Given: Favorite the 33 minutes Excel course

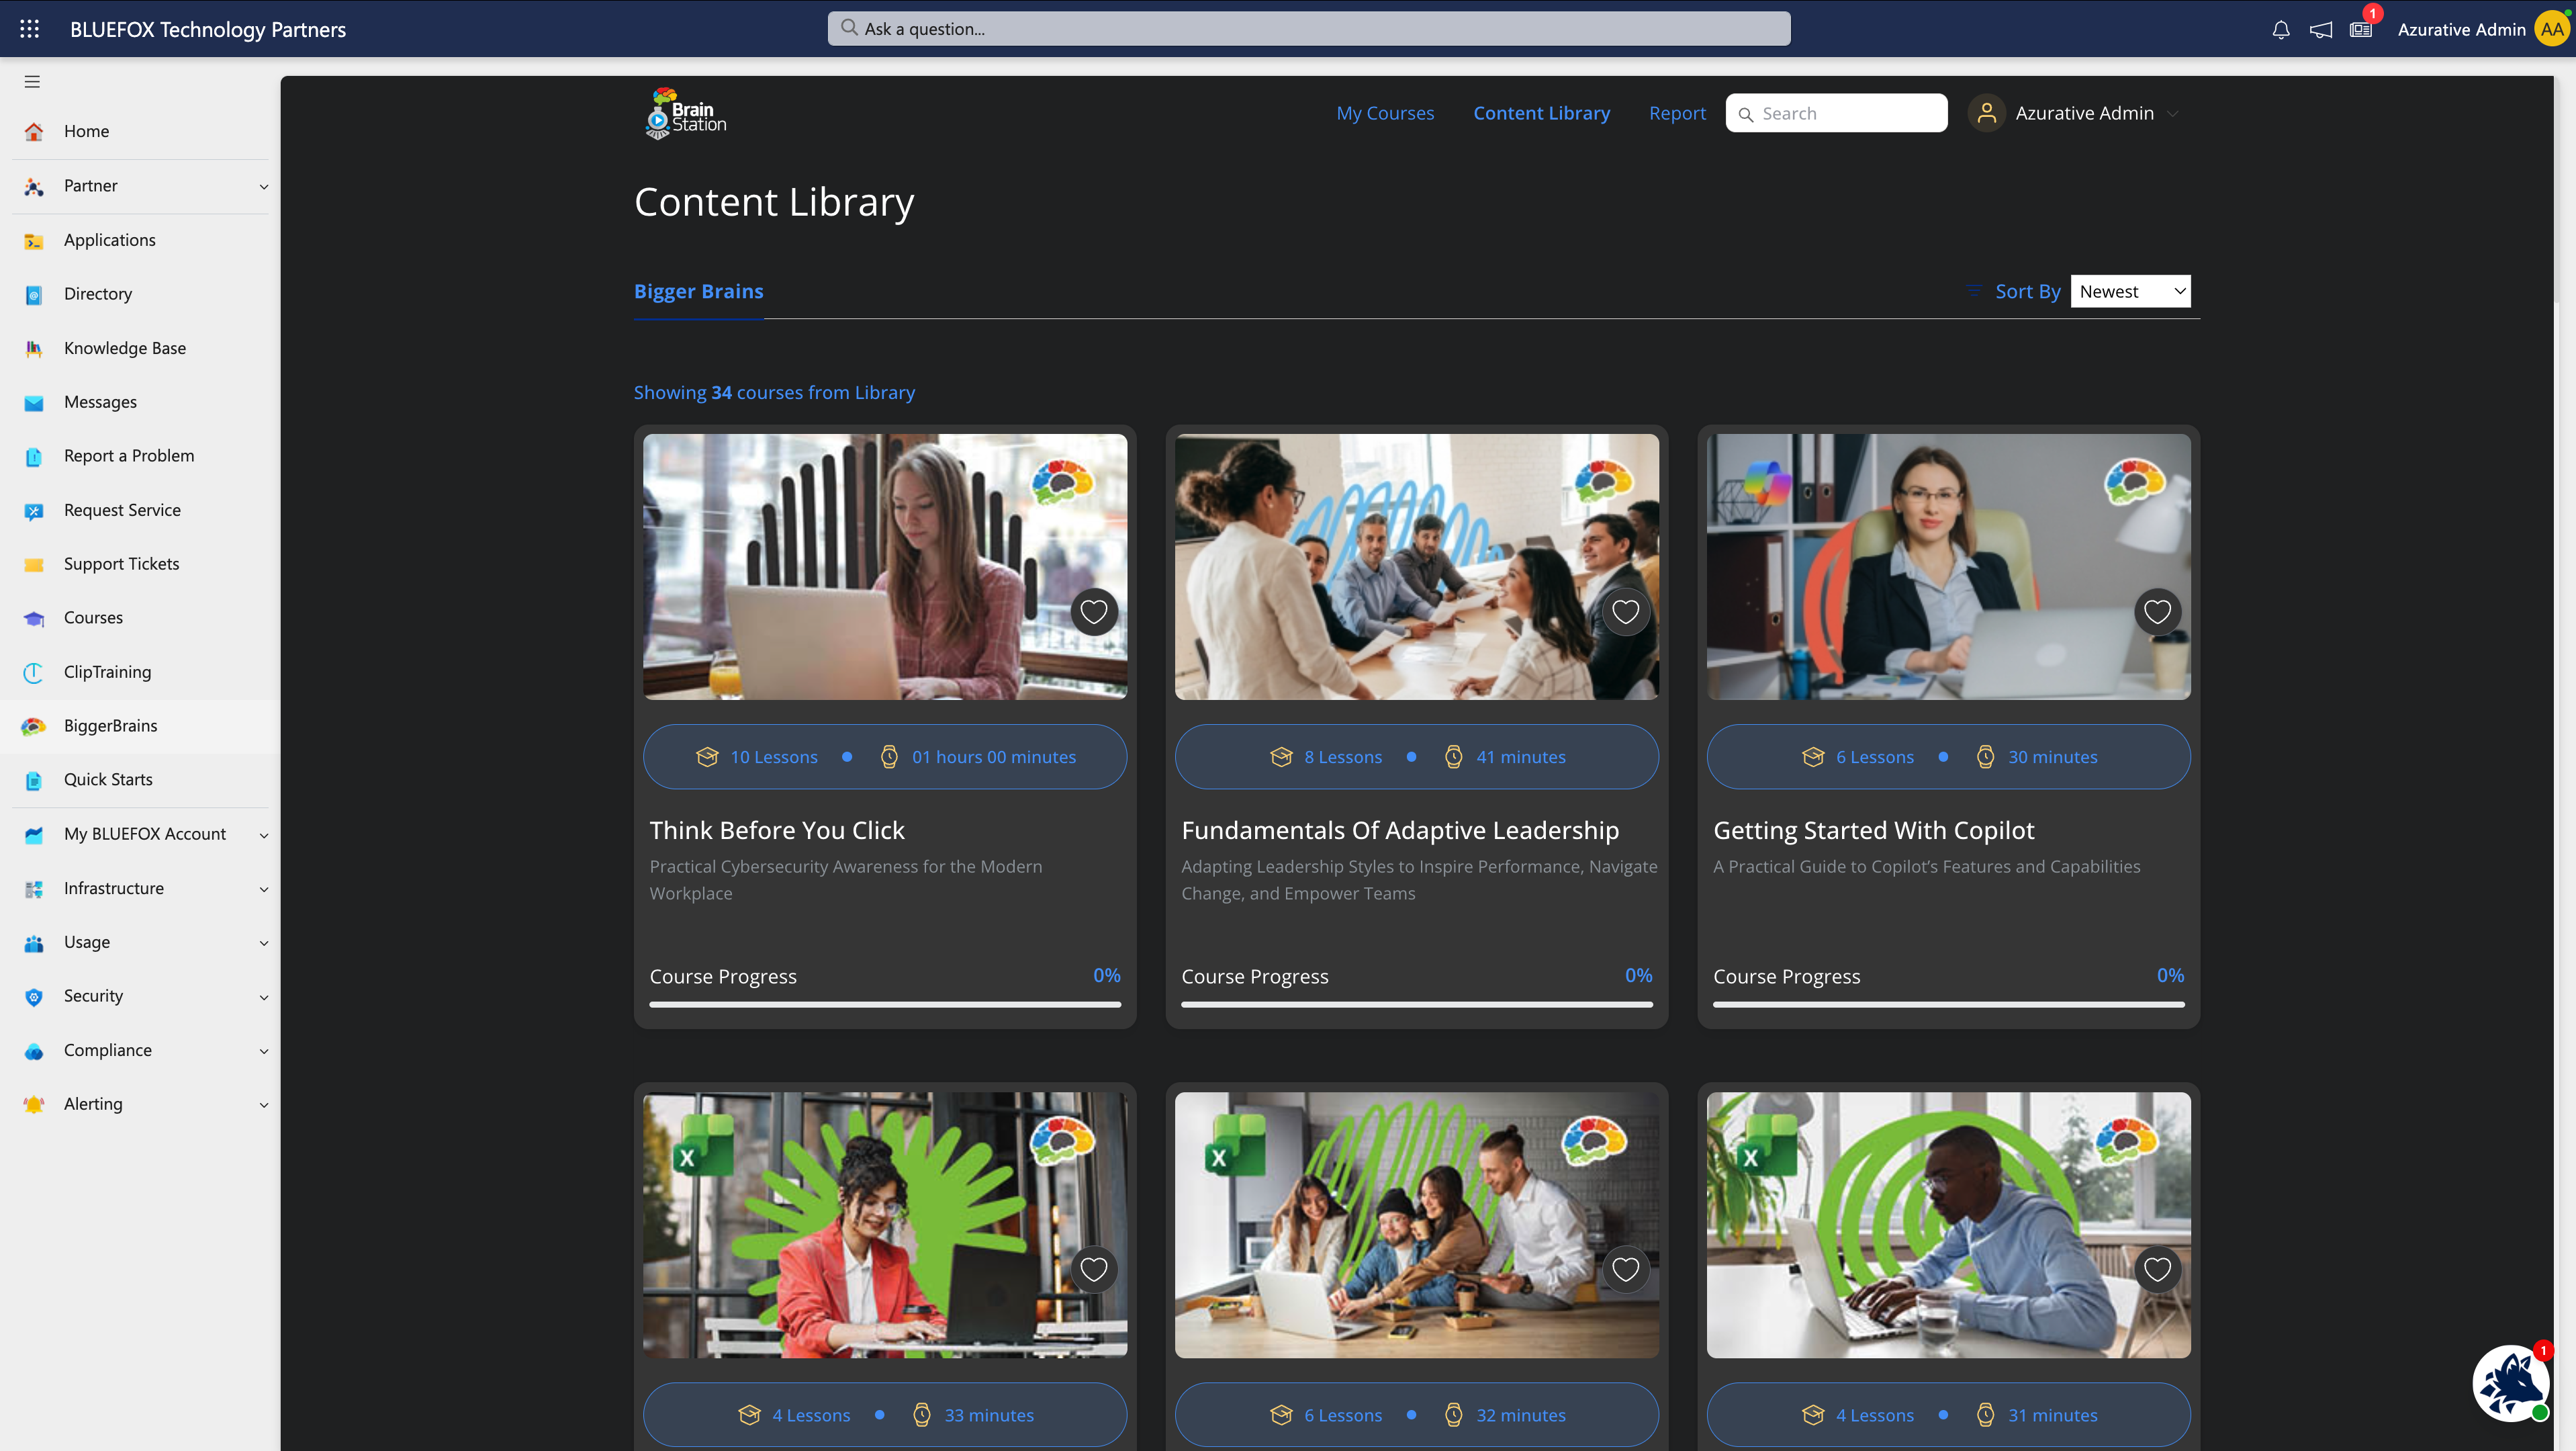Looking at the screenshot, I should tap(1094, 1269).
